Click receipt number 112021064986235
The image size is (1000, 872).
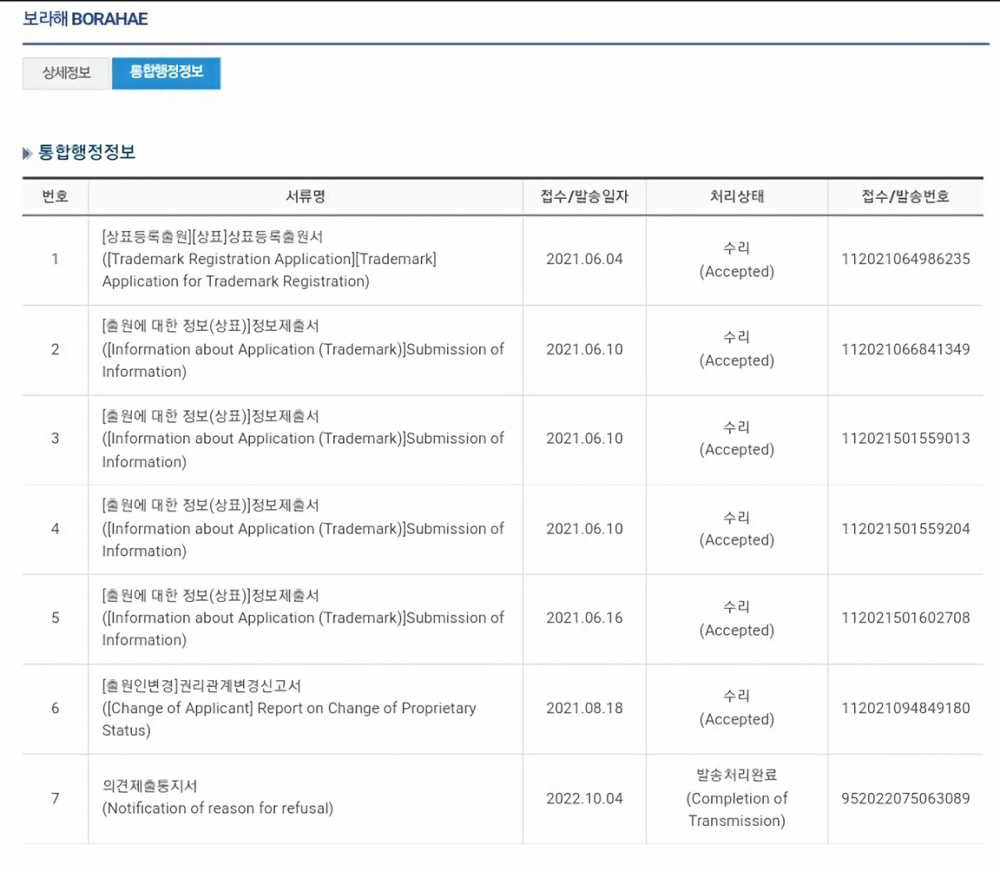[x=906, y=259]
